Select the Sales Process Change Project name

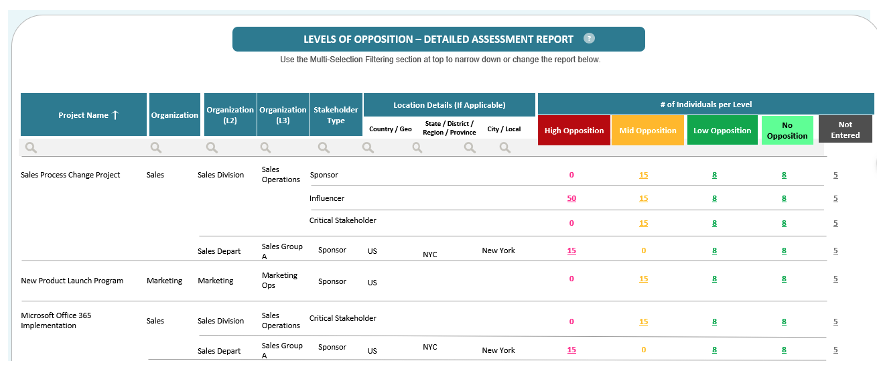[70, 175]
